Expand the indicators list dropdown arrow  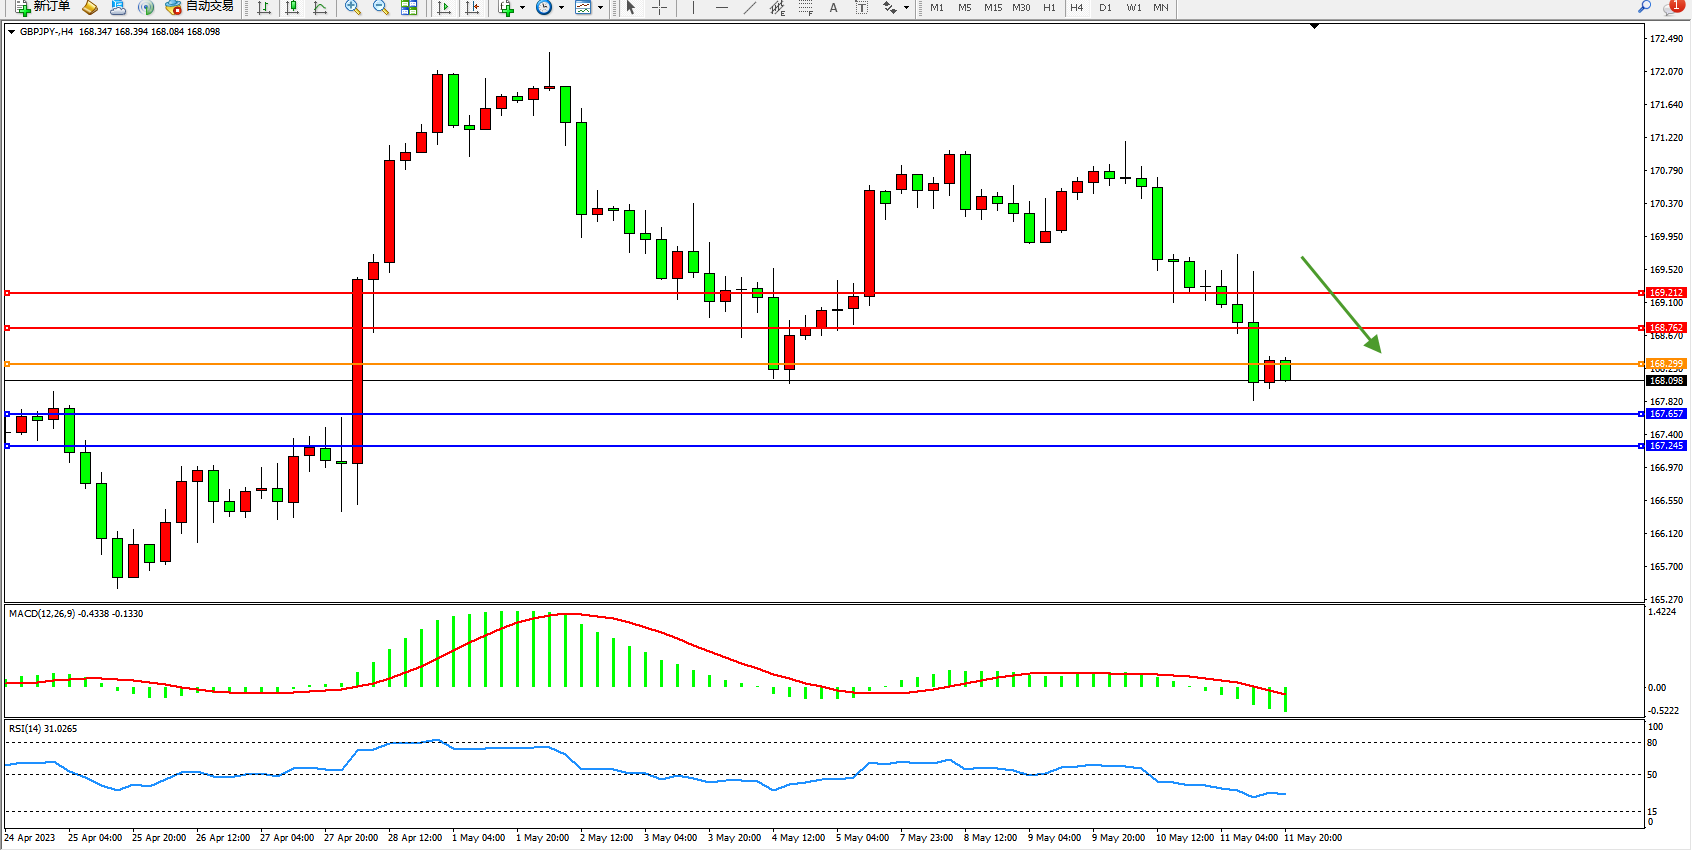coord(522,8)
